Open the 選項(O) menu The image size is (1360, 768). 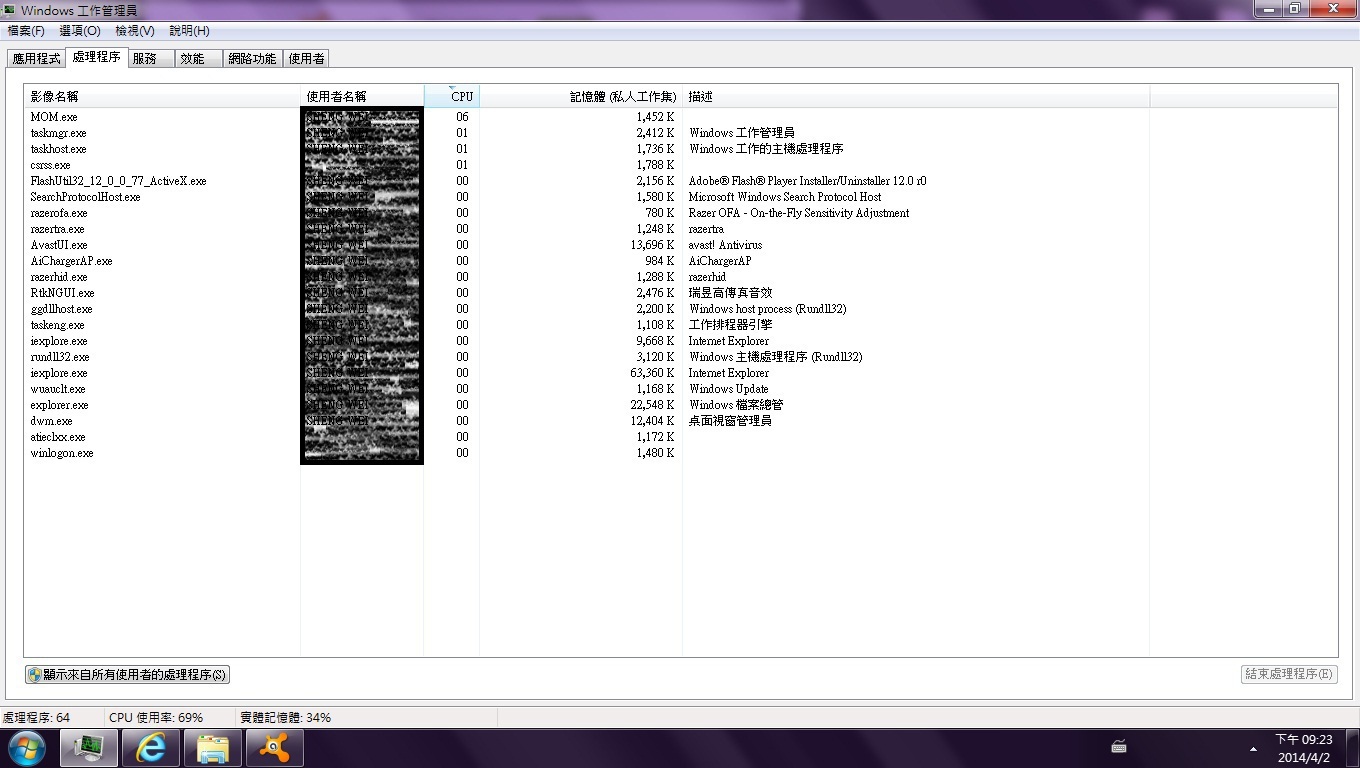[x=80, y=31]
